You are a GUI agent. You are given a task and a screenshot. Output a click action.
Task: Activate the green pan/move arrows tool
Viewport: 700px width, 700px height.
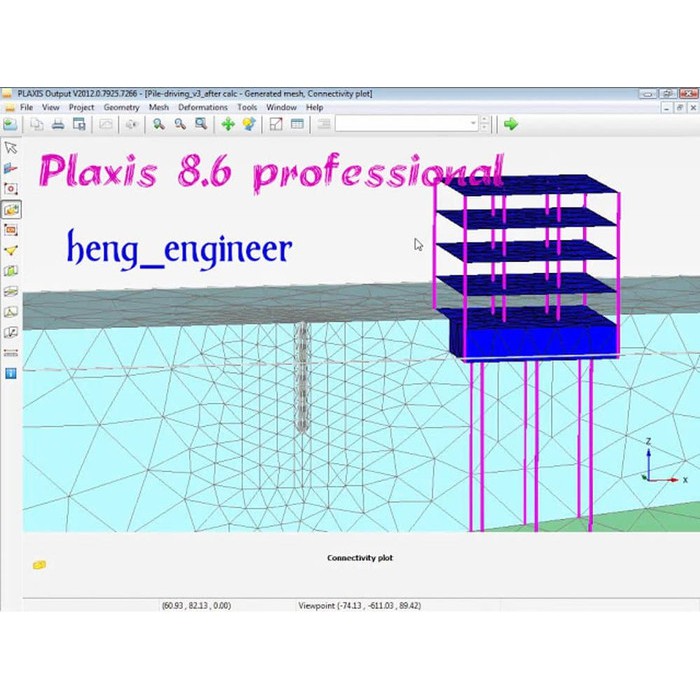(228, 124)
